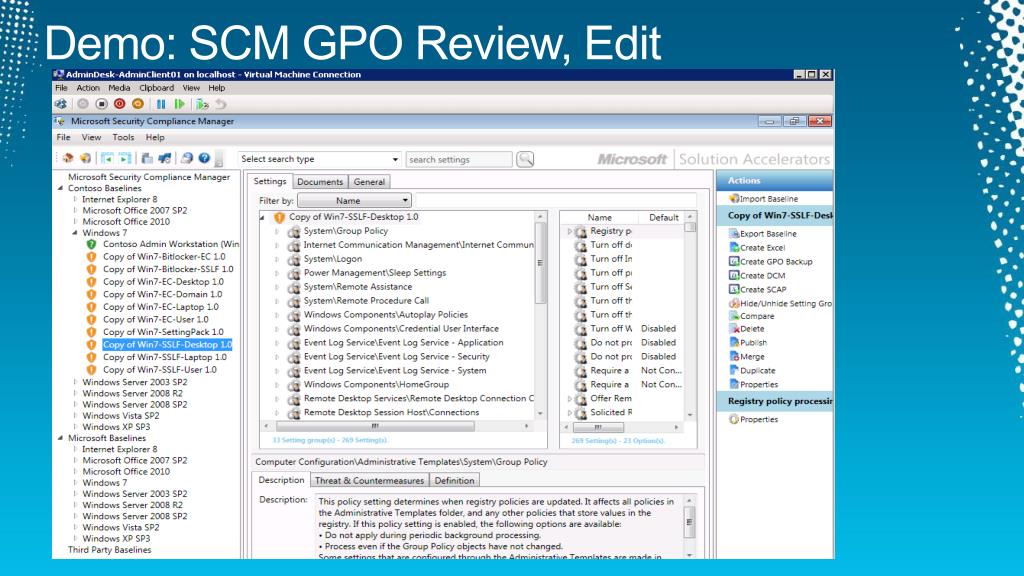Open VM Connection Action menu
The height and width of the screenshot is (576, 1024).
point(88,88)
